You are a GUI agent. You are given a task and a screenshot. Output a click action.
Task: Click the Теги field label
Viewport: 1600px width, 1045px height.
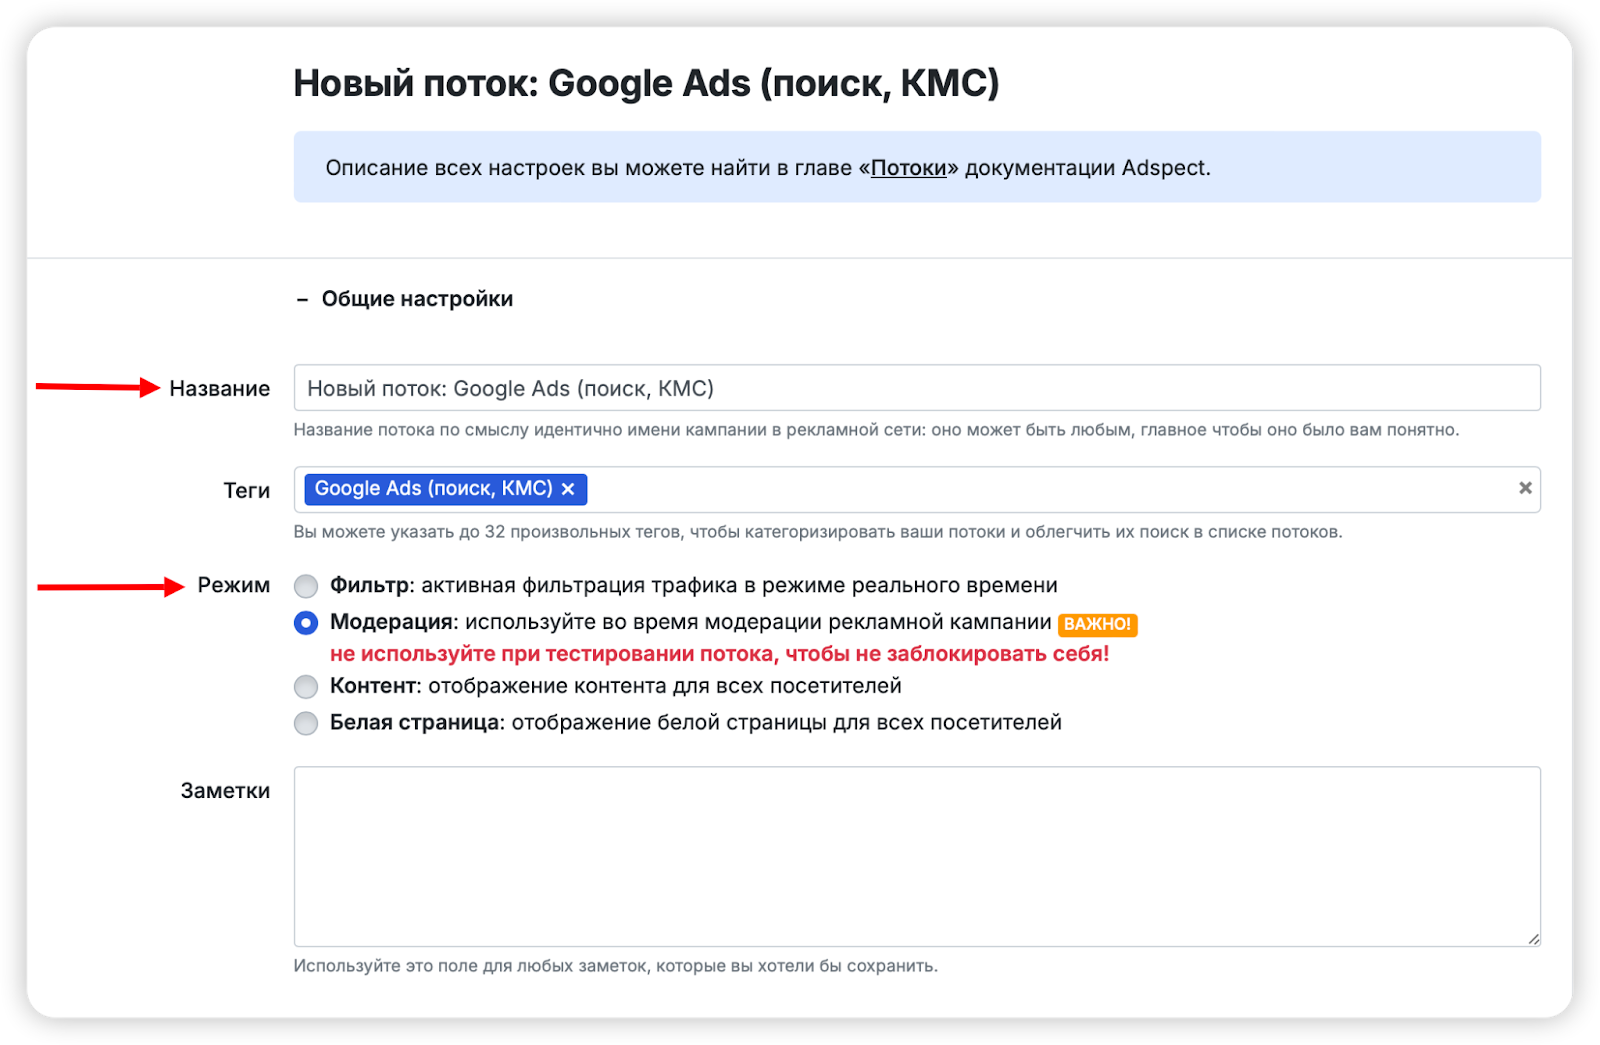click(x=246, y=491)
